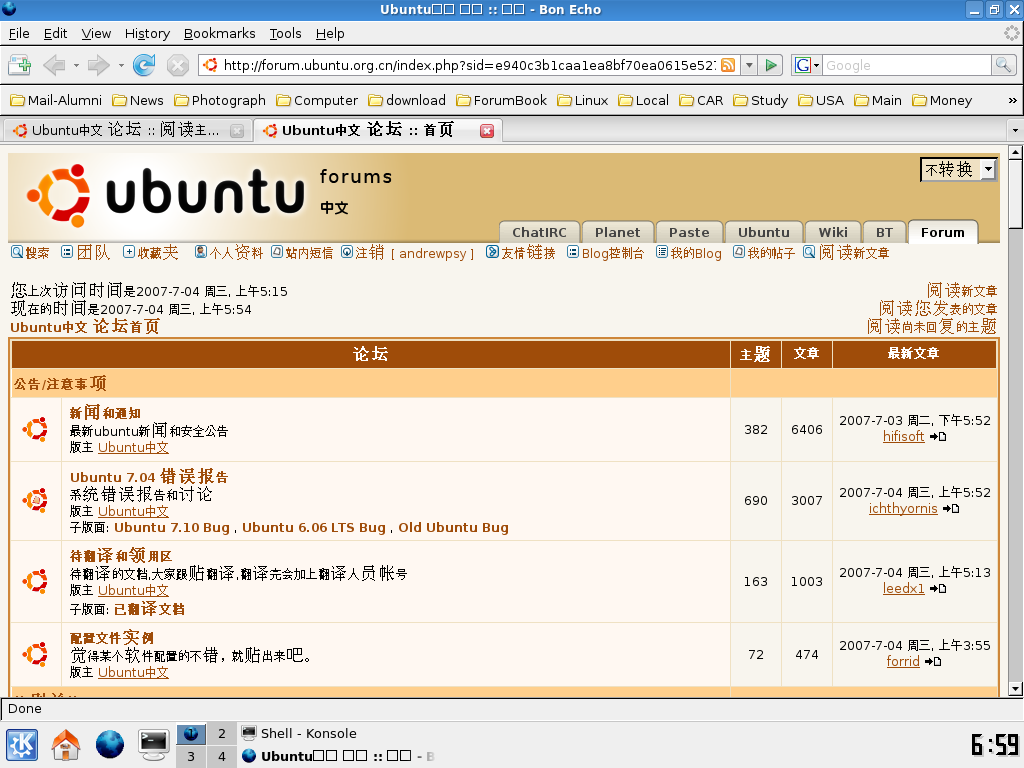1024x768 pixels.
Task: Switch to the Shell - Konsole taskbar entry
Action: pos(298,733)
